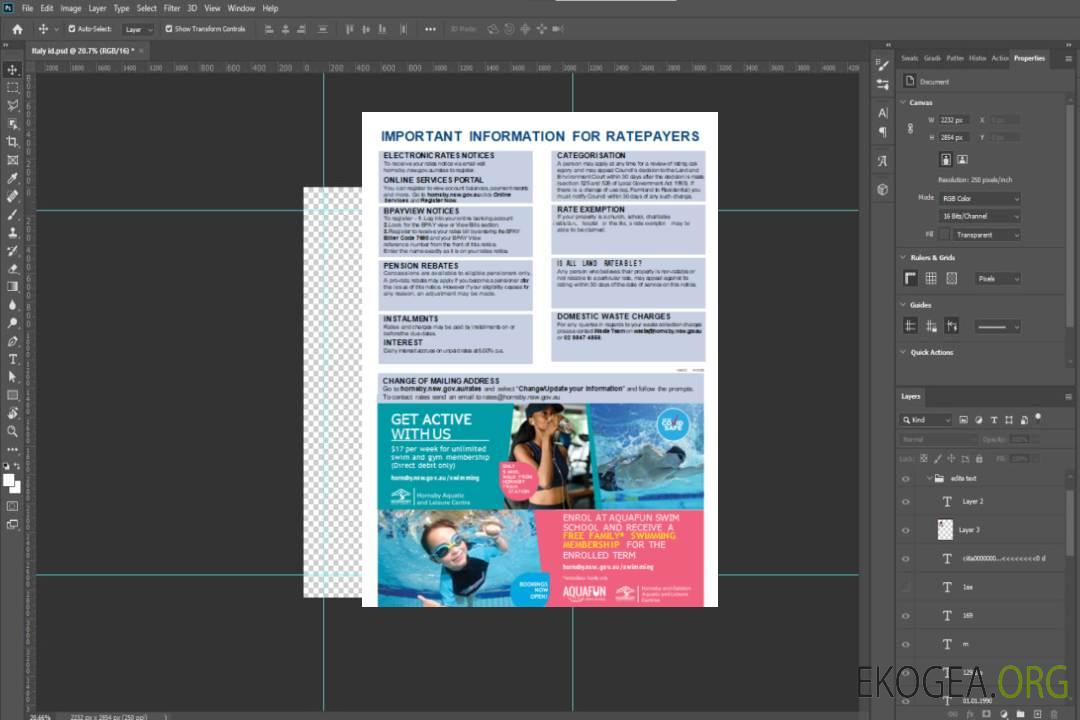Select the Eyedropper tool

coord(13,178)
